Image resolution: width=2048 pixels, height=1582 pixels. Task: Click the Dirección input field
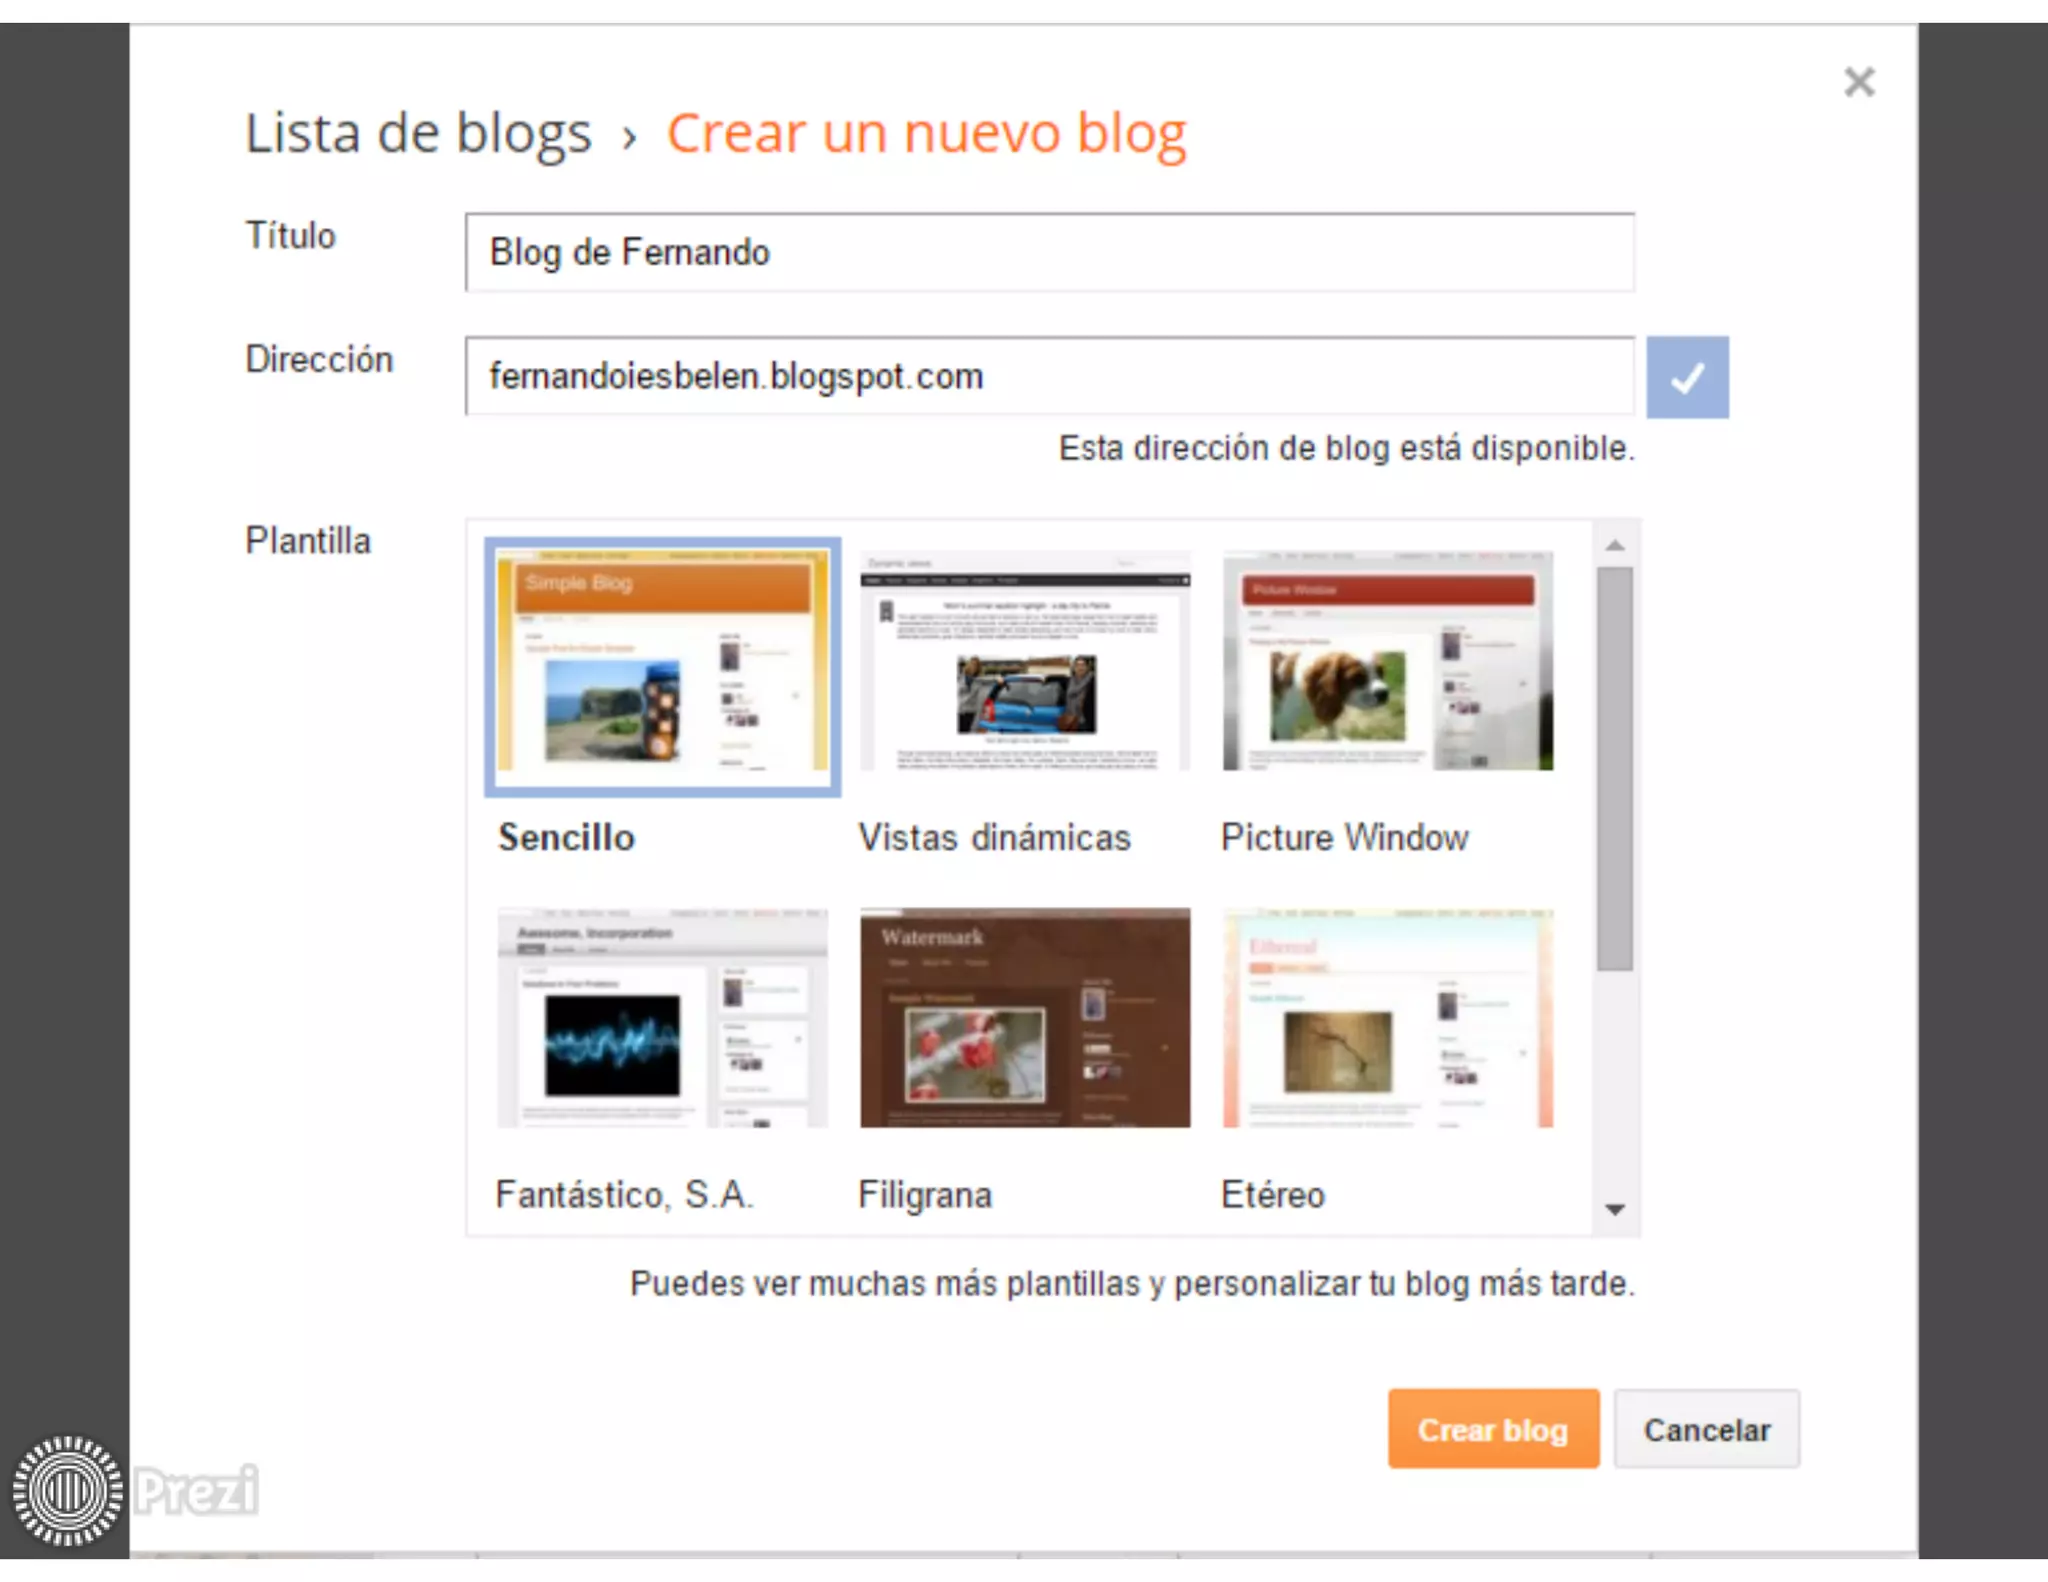coord(1049,376)
